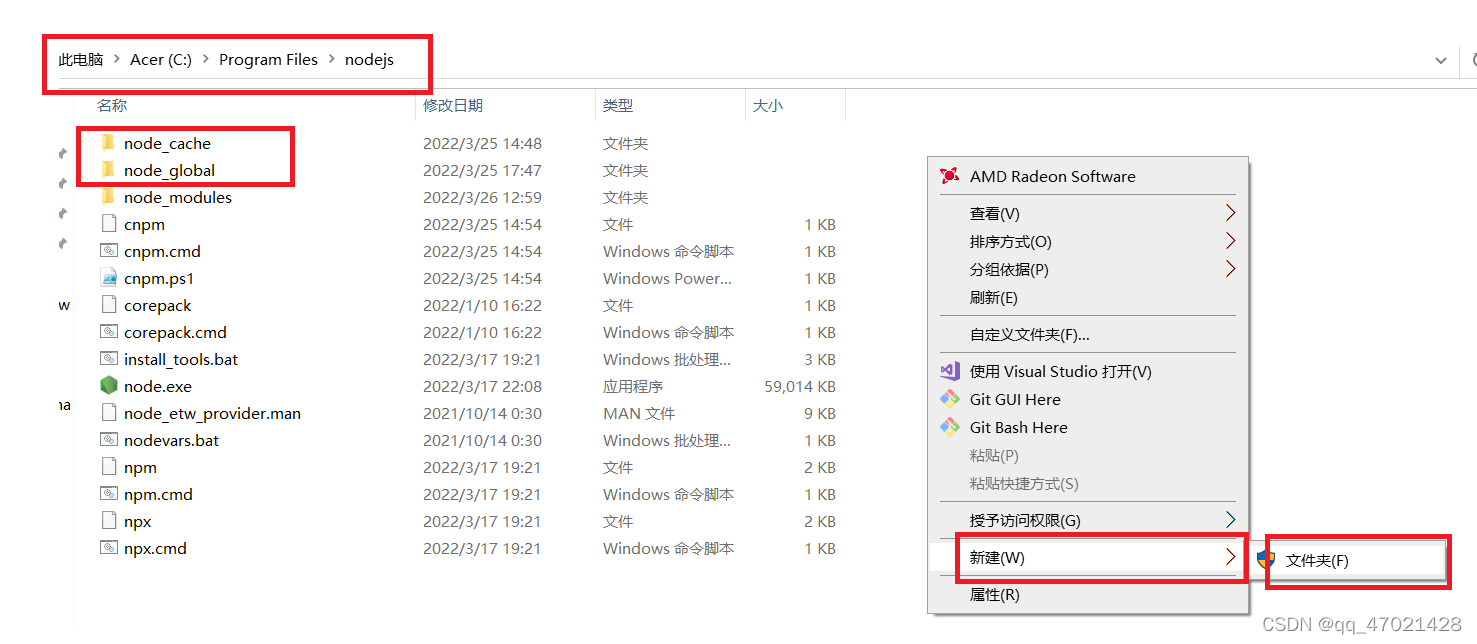Expand the 查看(V) submenu arrow
Image resolution: width=1477 pixels, height=644 pixels.
click(x=1230, y=213)
